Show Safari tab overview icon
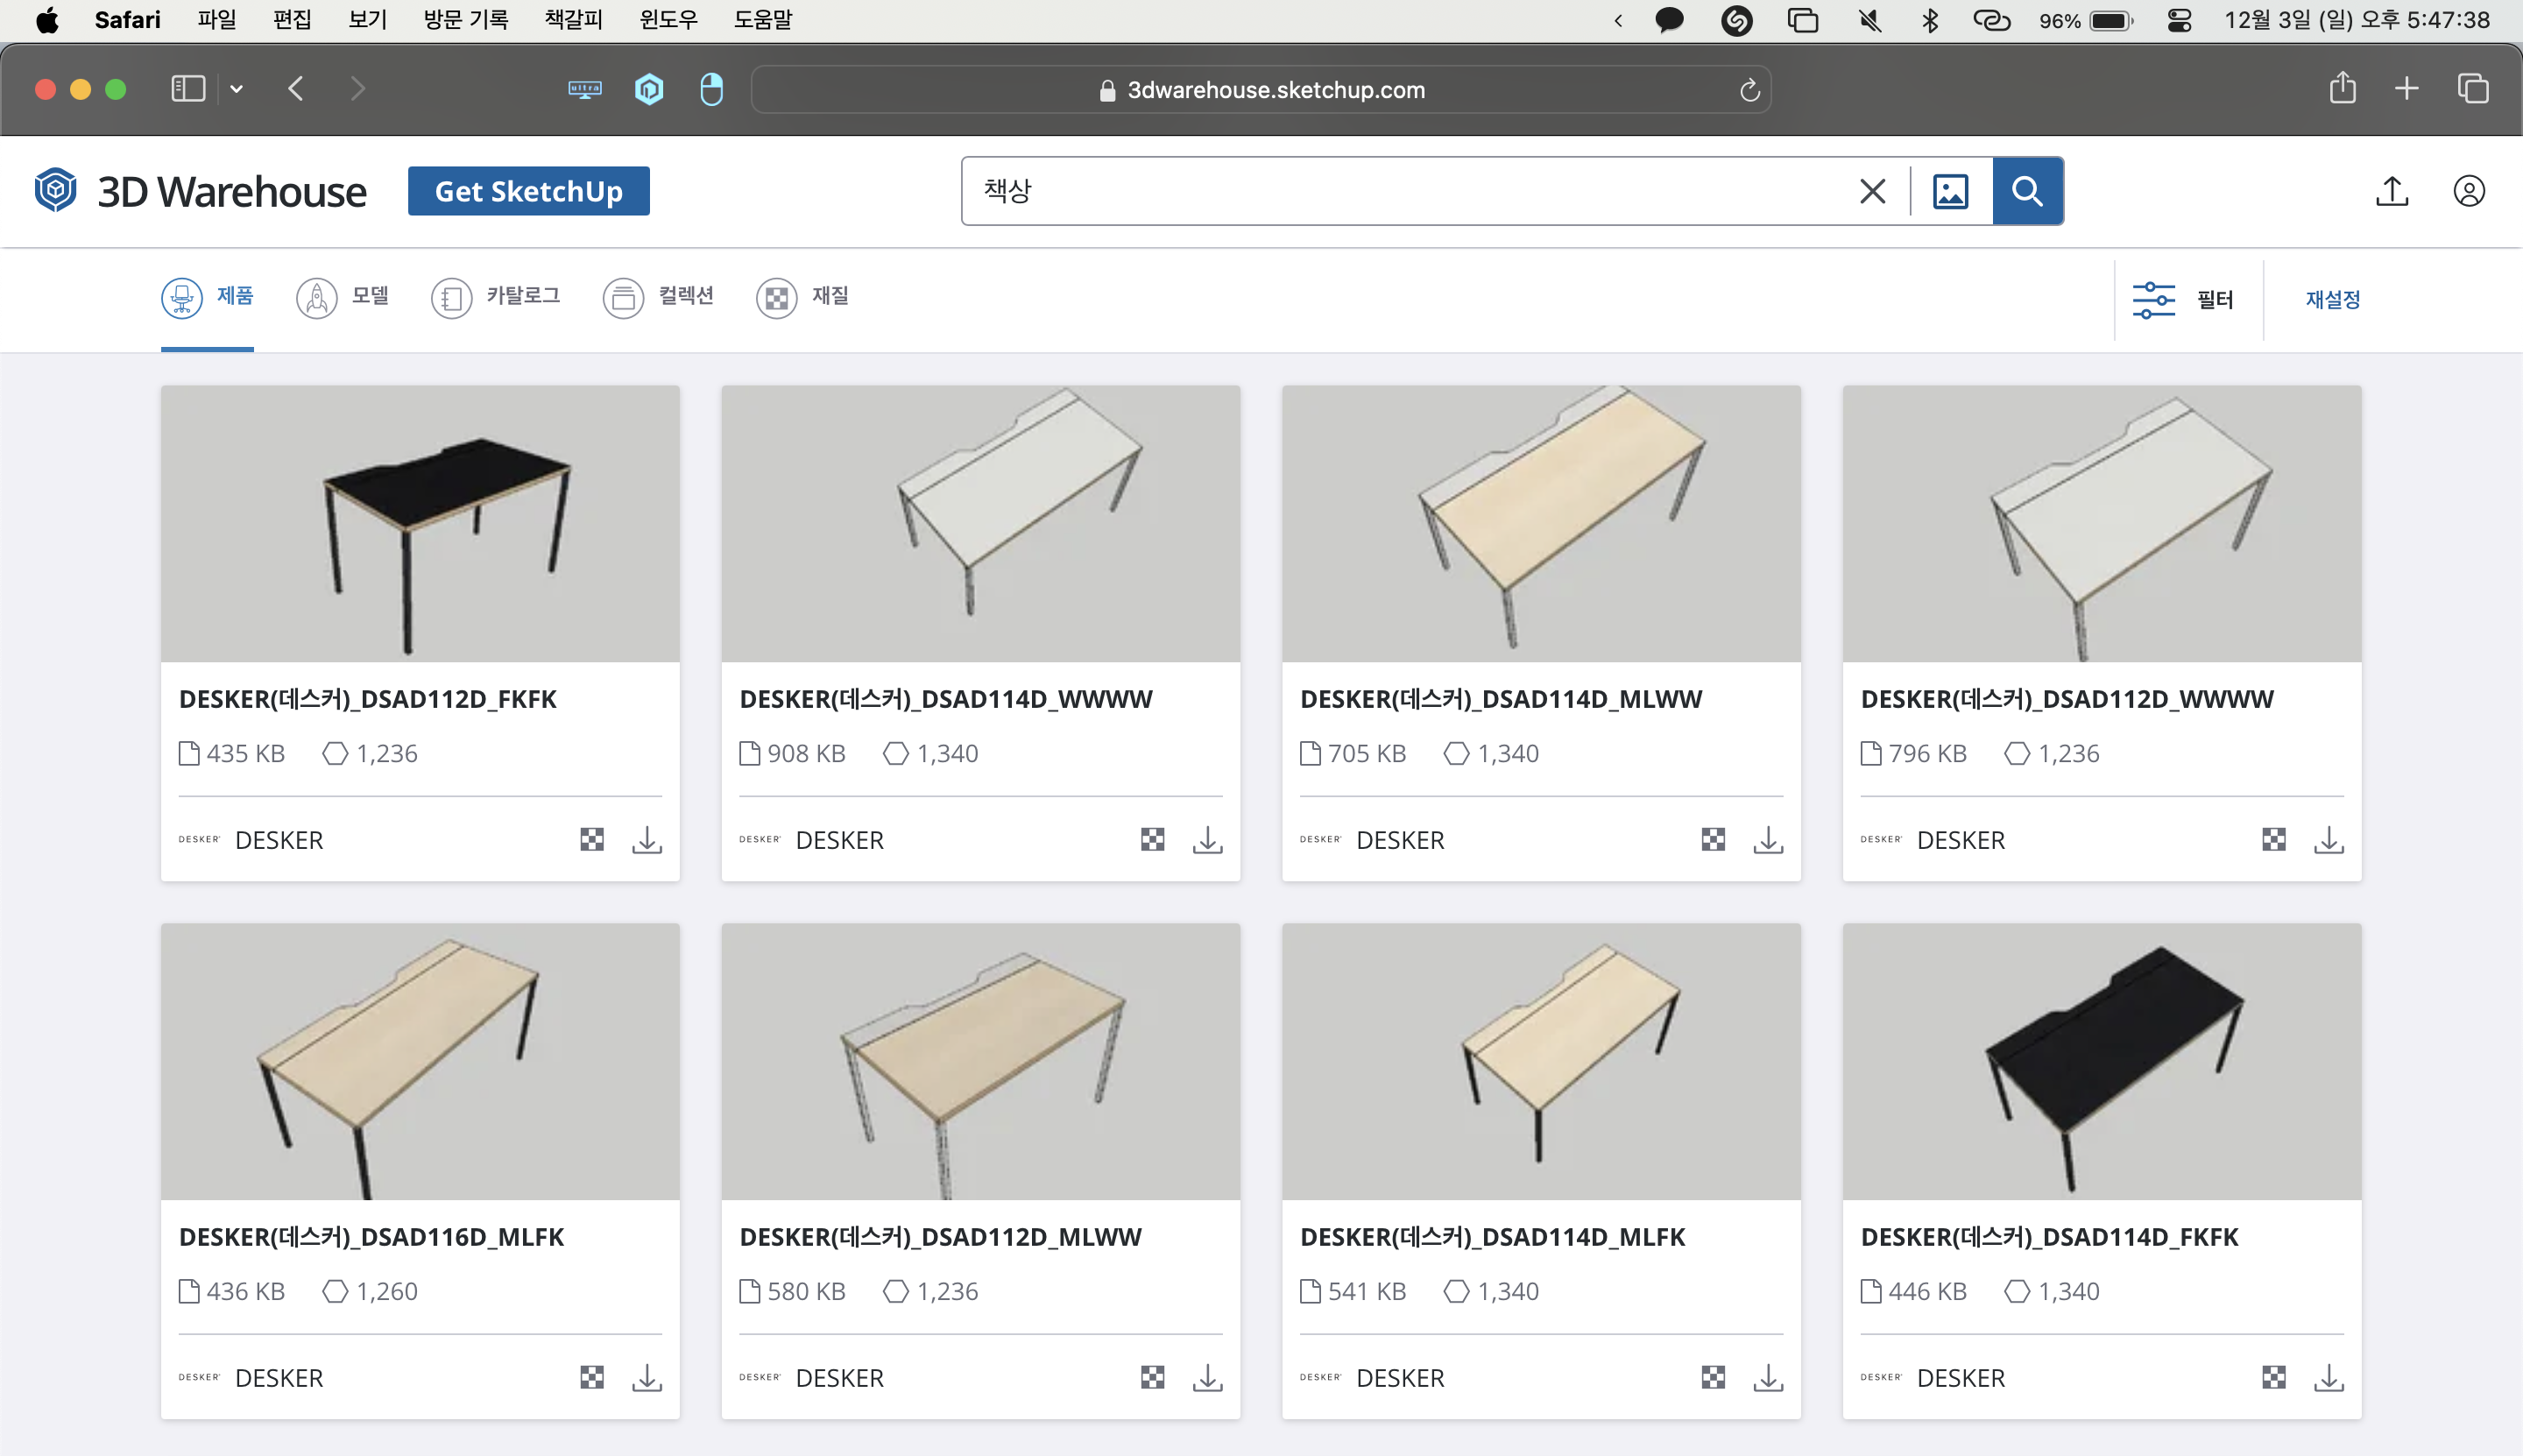The image size is (2523, 1456). pos(2473,89)
